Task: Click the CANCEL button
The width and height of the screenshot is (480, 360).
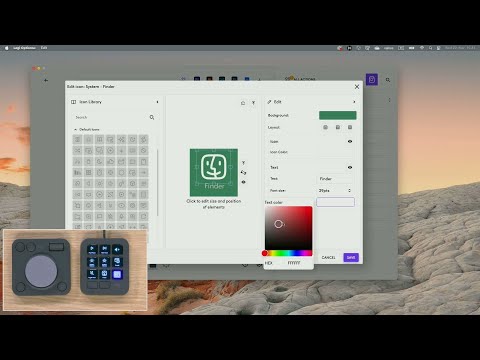Action: [x=329, y=257]
